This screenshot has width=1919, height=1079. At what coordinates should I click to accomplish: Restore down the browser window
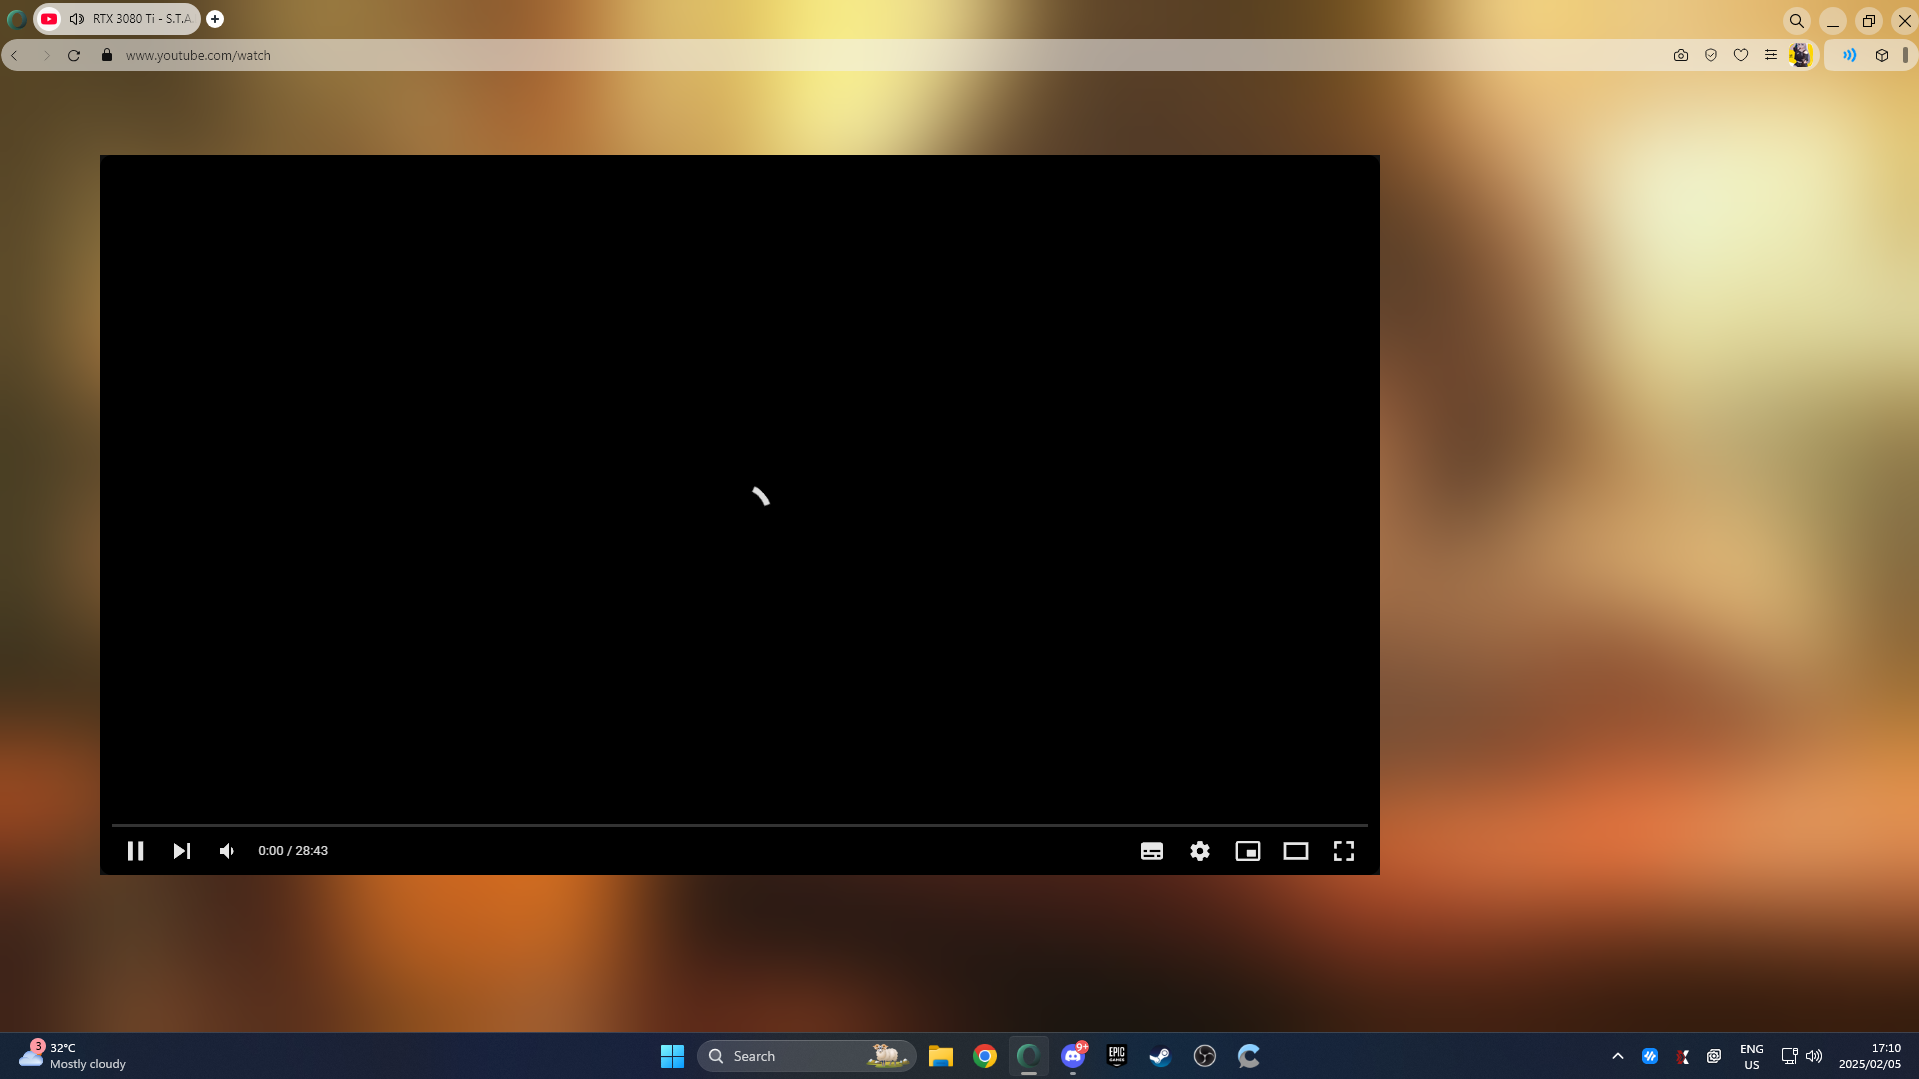coord(1869,21)
